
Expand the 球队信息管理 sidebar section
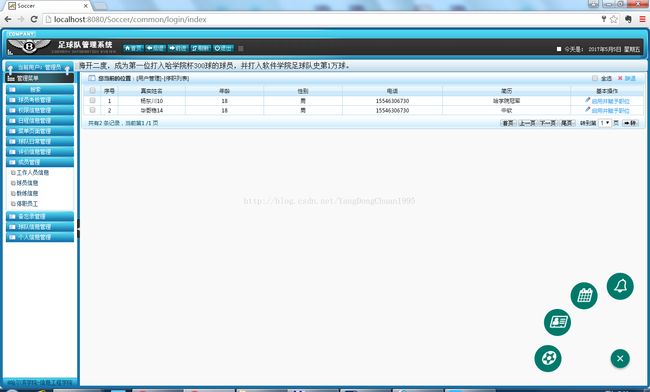point(40,227)
